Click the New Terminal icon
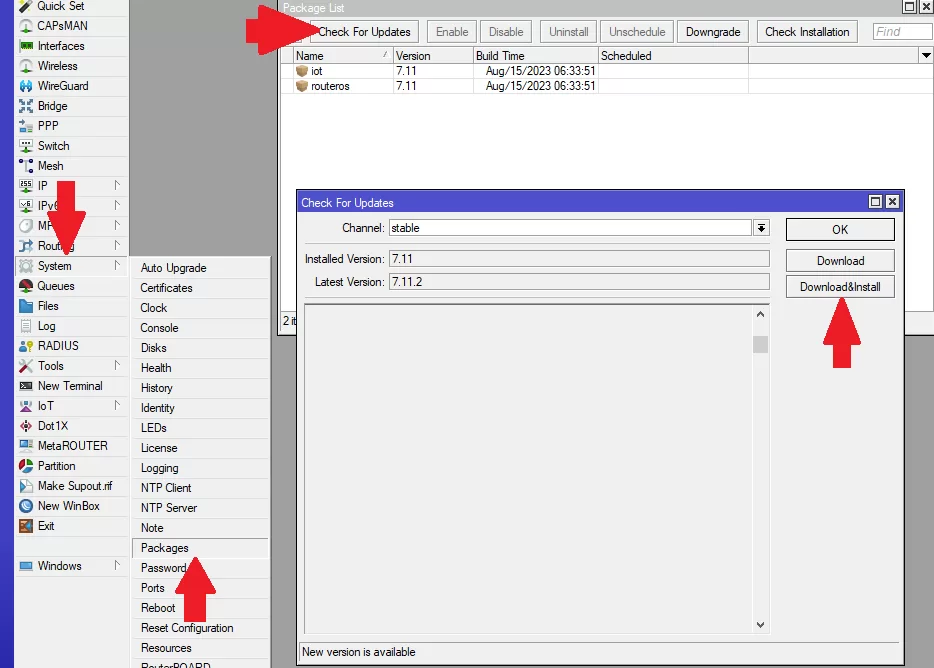Screen dimensions: 934x668 coord(26,386)
